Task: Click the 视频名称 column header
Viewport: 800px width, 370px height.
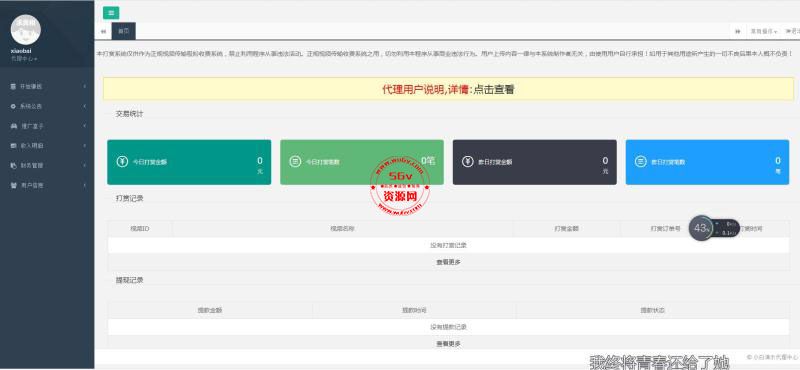Action: point(342,229)
